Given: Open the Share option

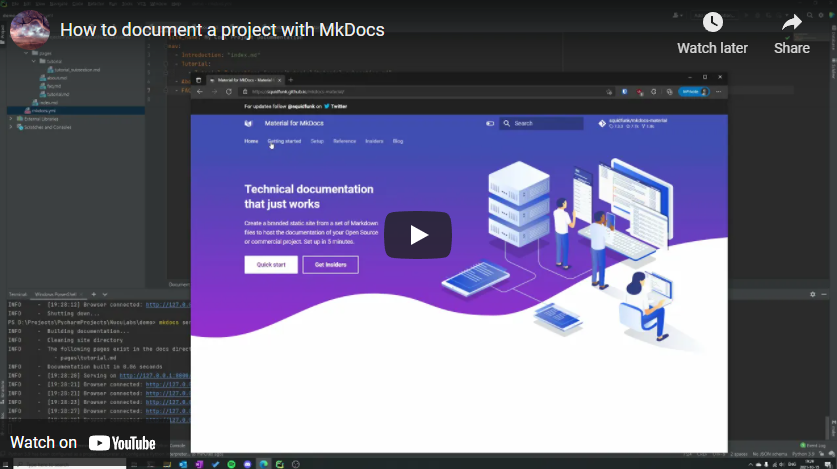Looking at the screenshot, I should (x=792, y=34).
